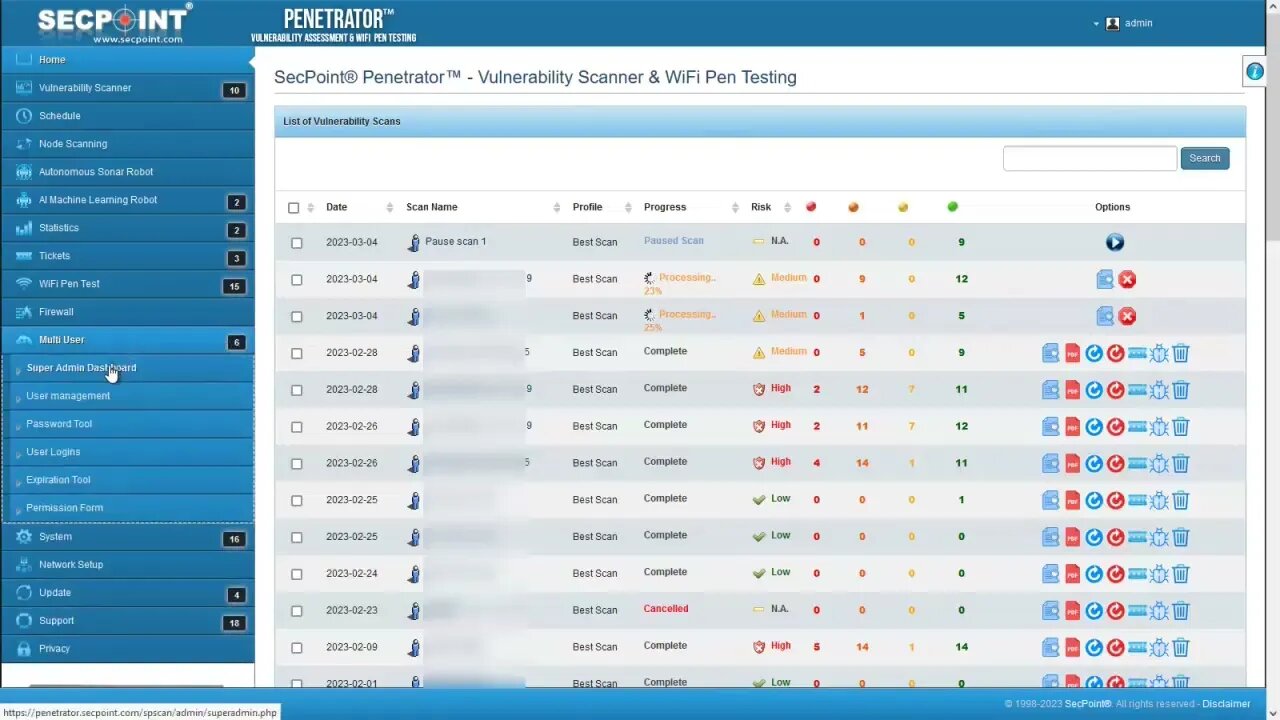Click the Home sidebar icon

(x=24, y=60)
